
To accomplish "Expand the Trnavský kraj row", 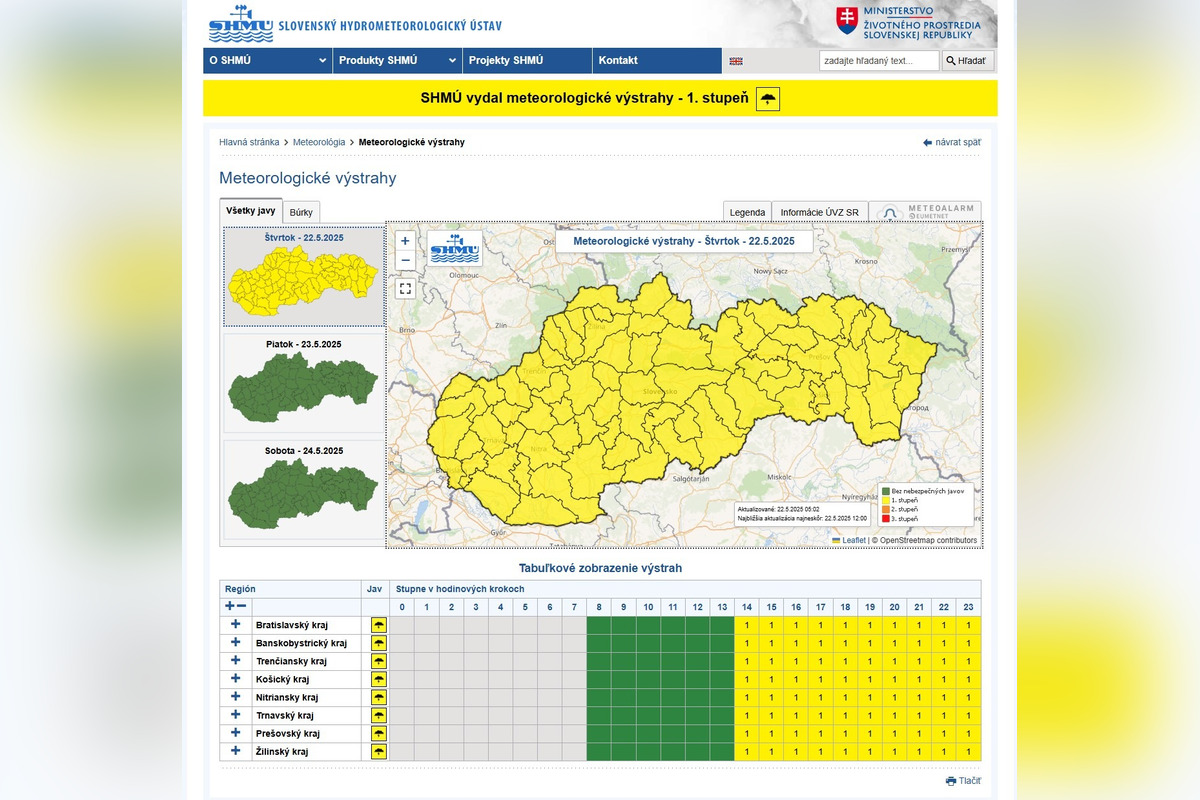I will pos(236,715).
